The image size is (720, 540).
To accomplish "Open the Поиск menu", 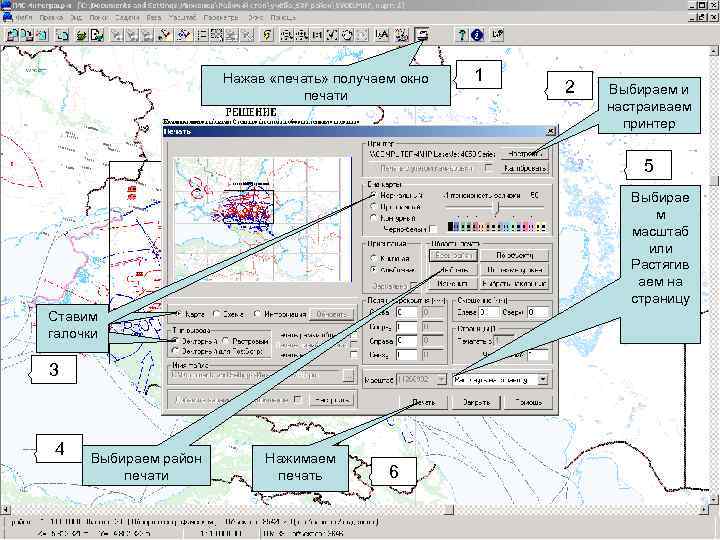I will coord(98,17).
